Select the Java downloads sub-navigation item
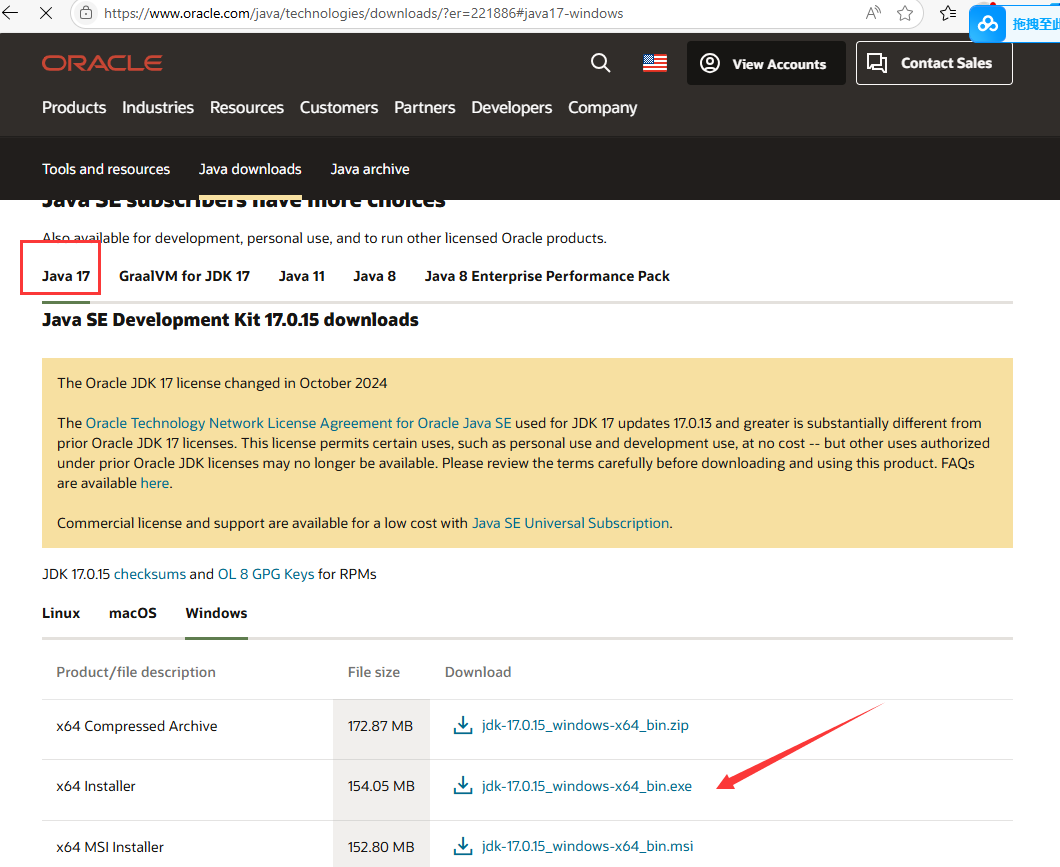The image size is (1060, 867). pos(250,169)
